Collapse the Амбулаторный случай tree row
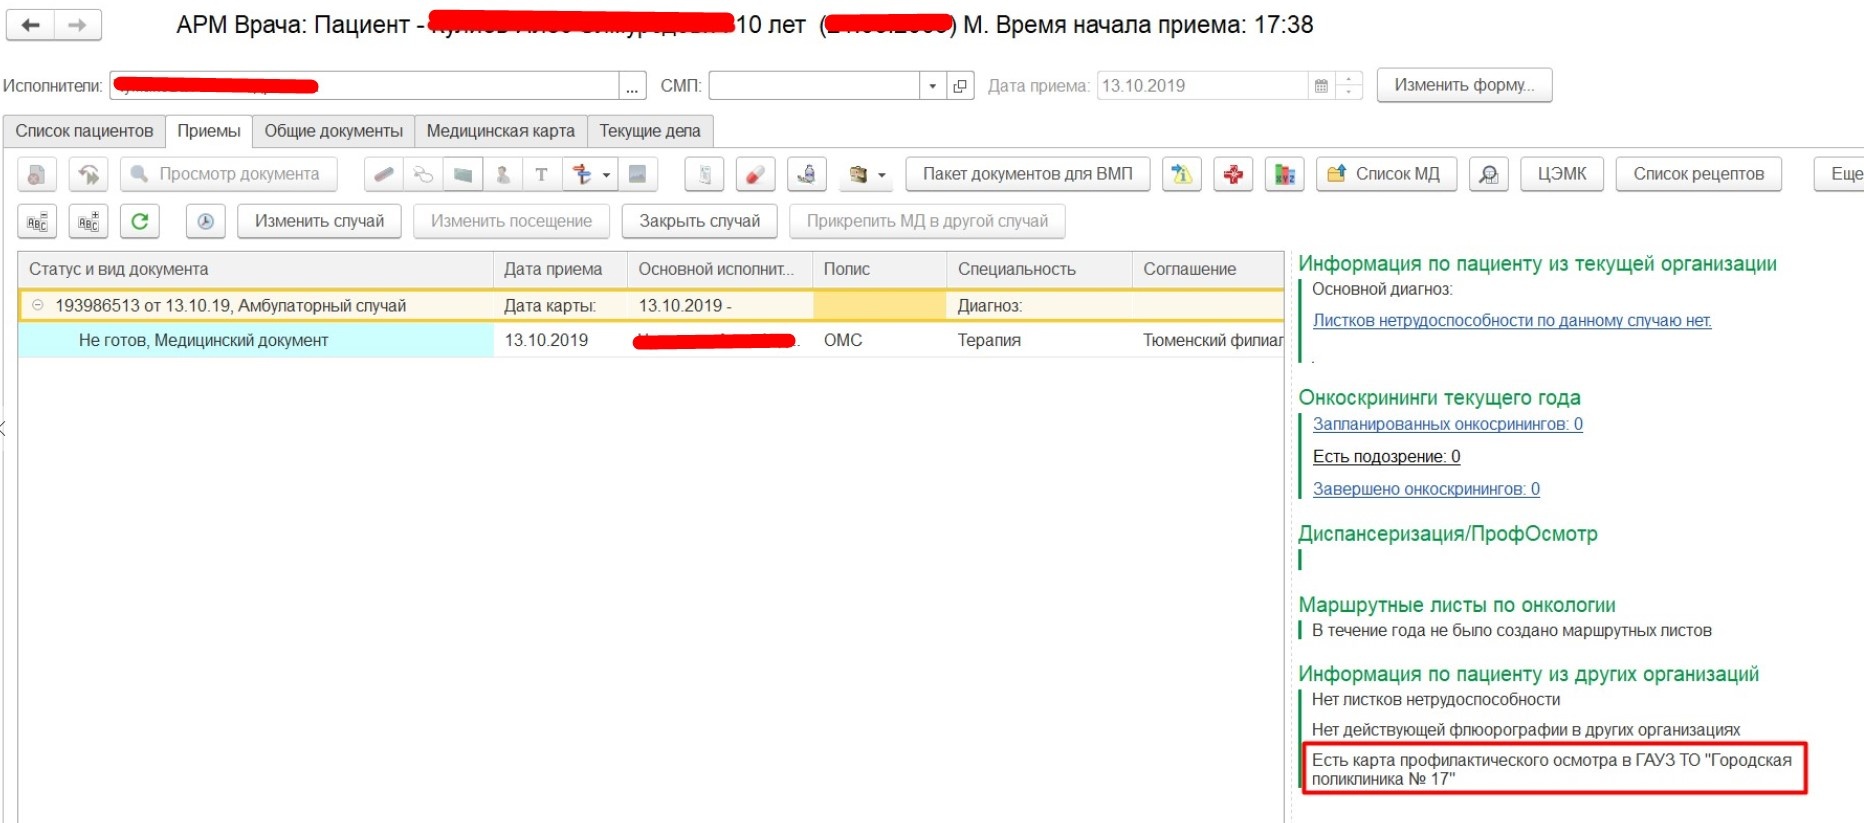 tap(38, 305)
